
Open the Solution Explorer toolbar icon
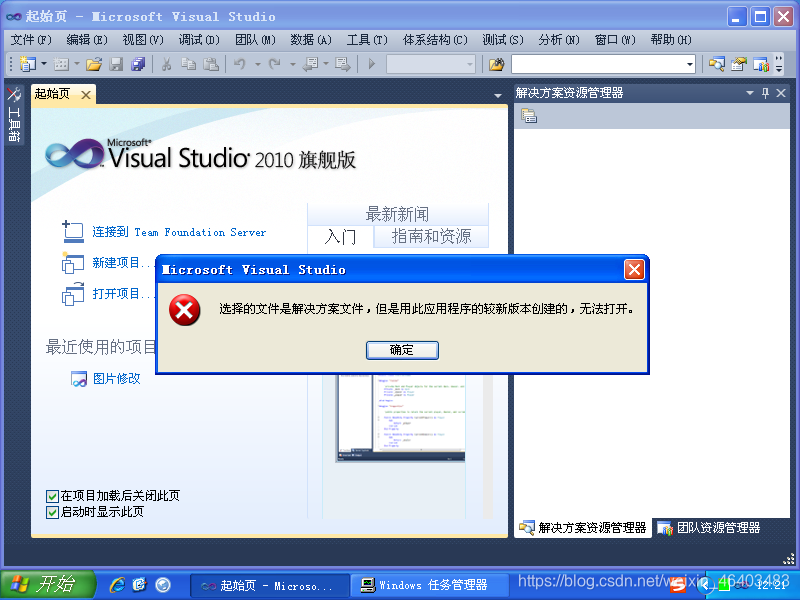716,64
